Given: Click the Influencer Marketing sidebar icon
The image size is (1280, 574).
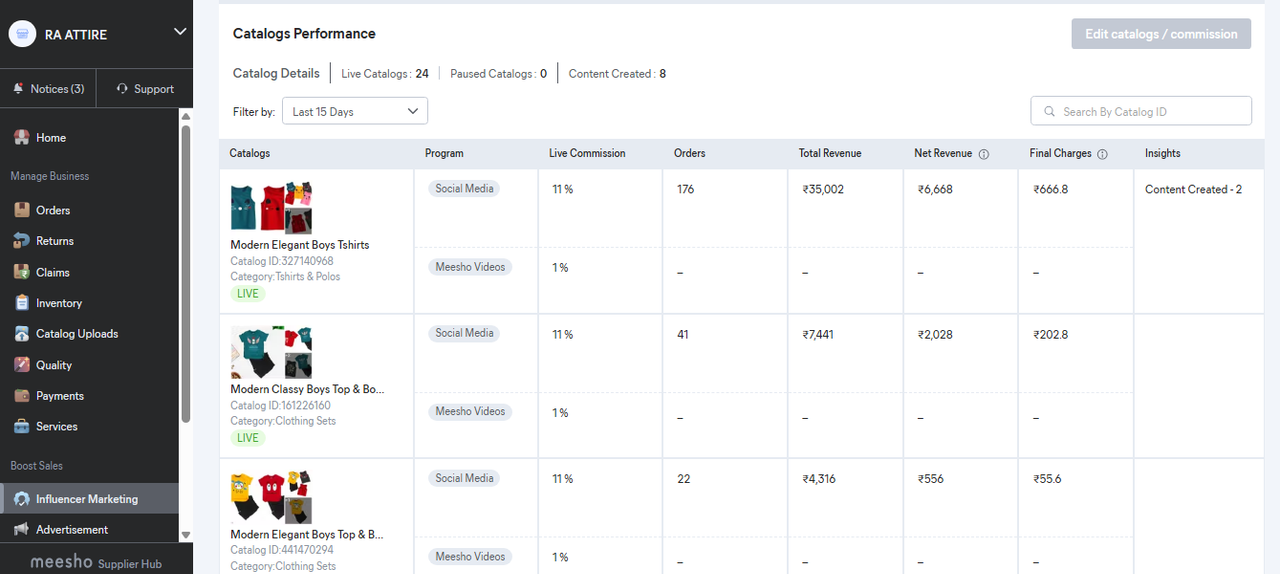Looking at the screenshot, I should tap(21, 499).
